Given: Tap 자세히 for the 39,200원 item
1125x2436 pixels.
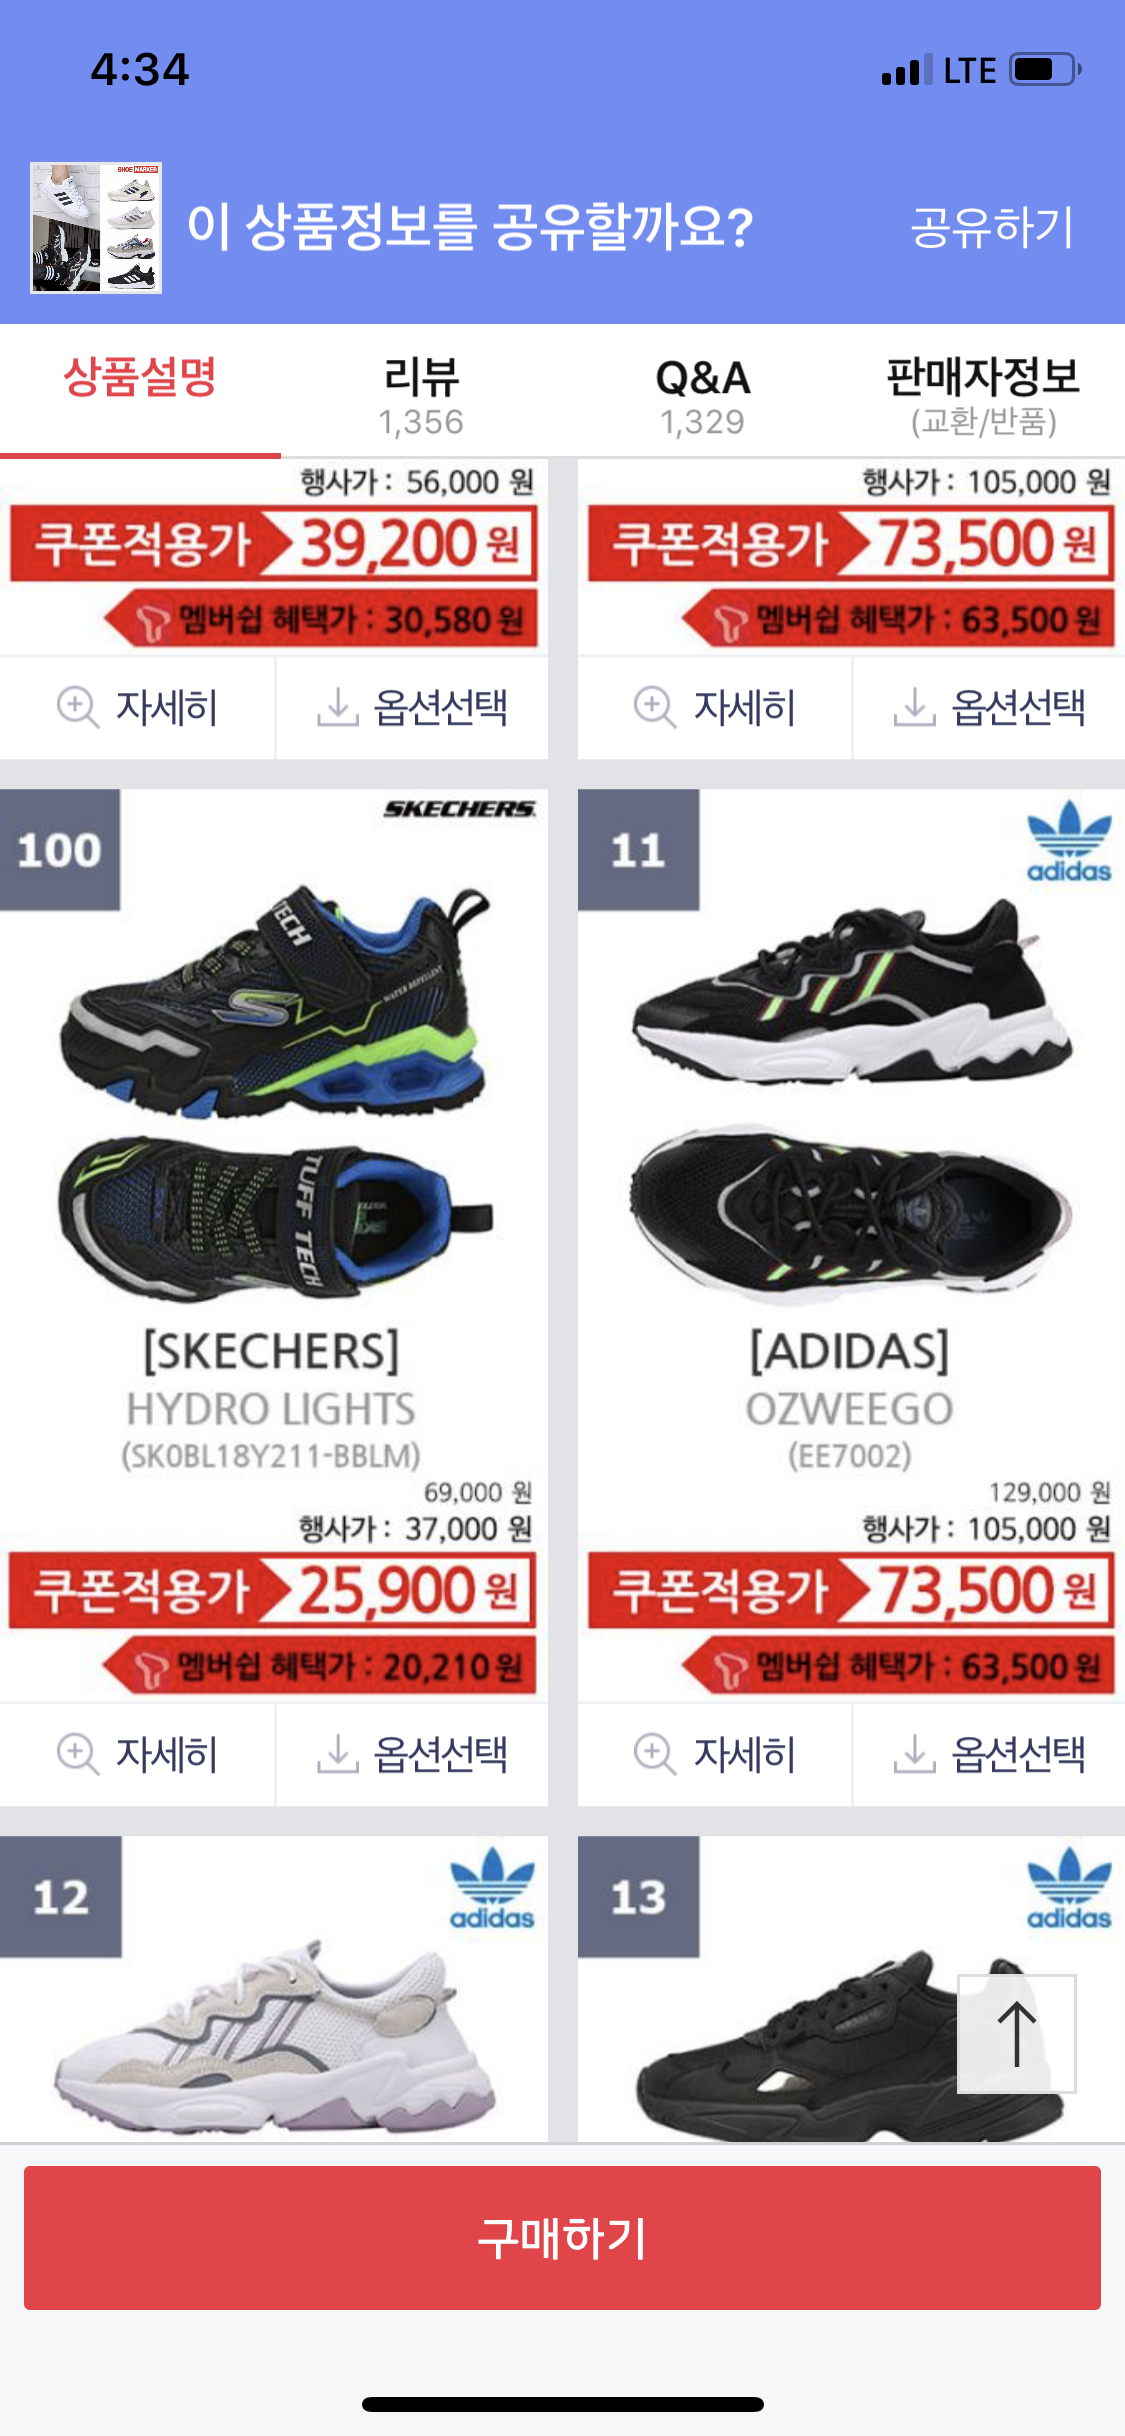Looking at the screenshot, I should click(x=137, y=707).
